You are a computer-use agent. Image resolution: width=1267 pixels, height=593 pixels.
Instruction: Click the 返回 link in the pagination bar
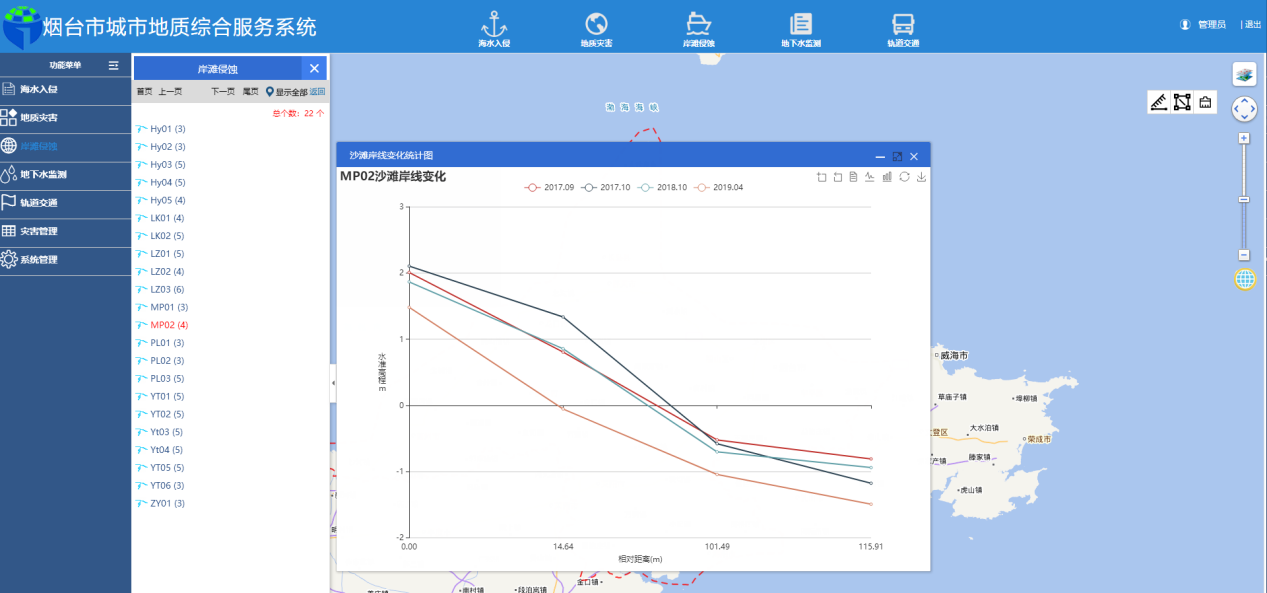click(318, 91)
